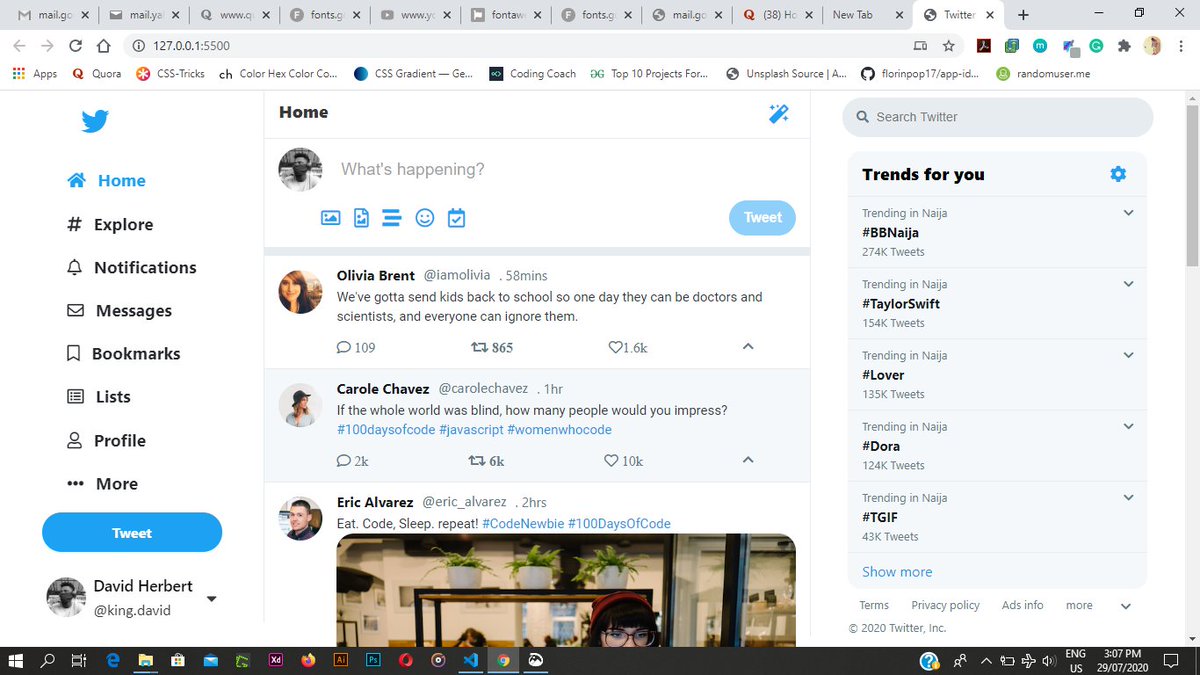Open Chrome extensions puzzle icon
1200x675 pixels.
1125,46
